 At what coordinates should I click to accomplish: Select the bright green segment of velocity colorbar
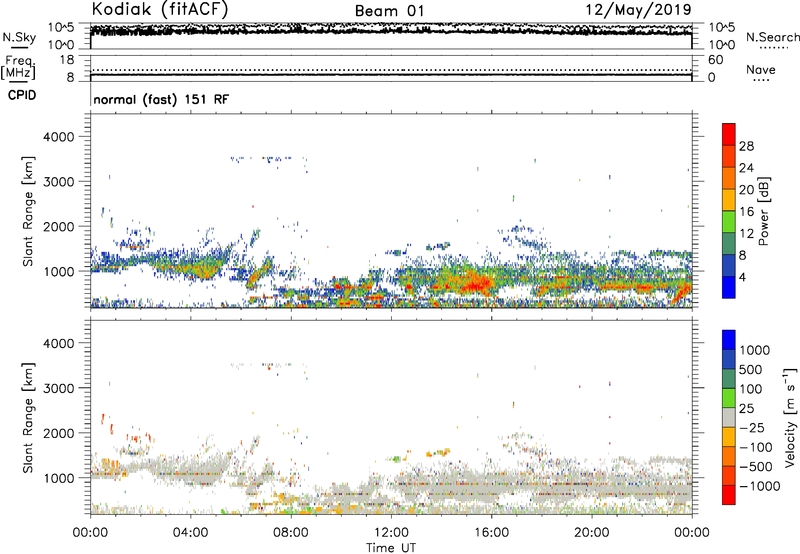tap(729, 398)
